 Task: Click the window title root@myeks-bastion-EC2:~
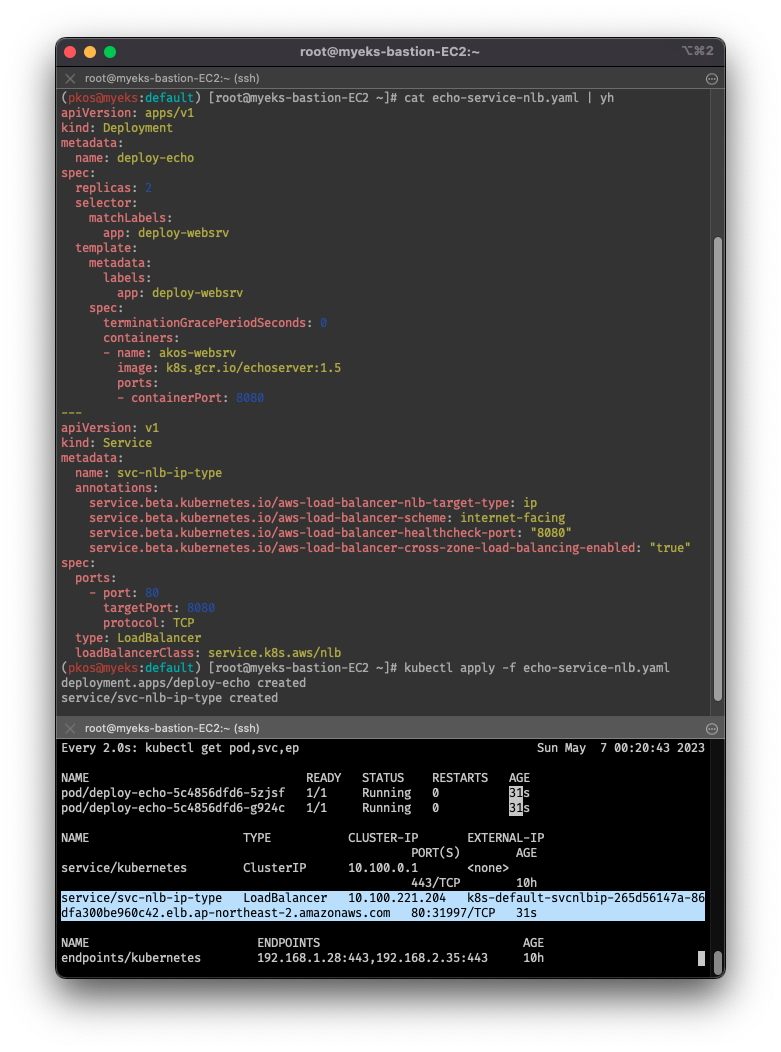(x=390, y=52)
